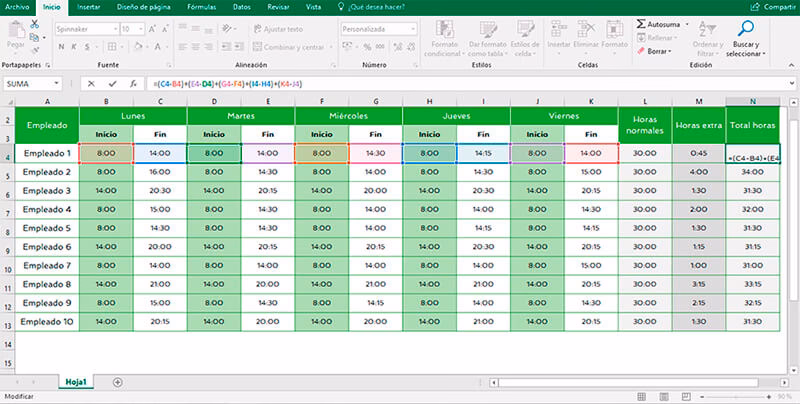
Task: Open the Personalizada number format dropdown
Action: (413, 30)
